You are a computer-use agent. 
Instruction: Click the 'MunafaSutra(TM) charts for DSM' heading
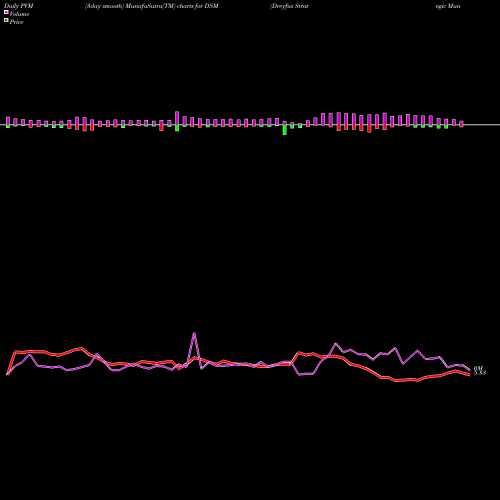pos(172,6)
